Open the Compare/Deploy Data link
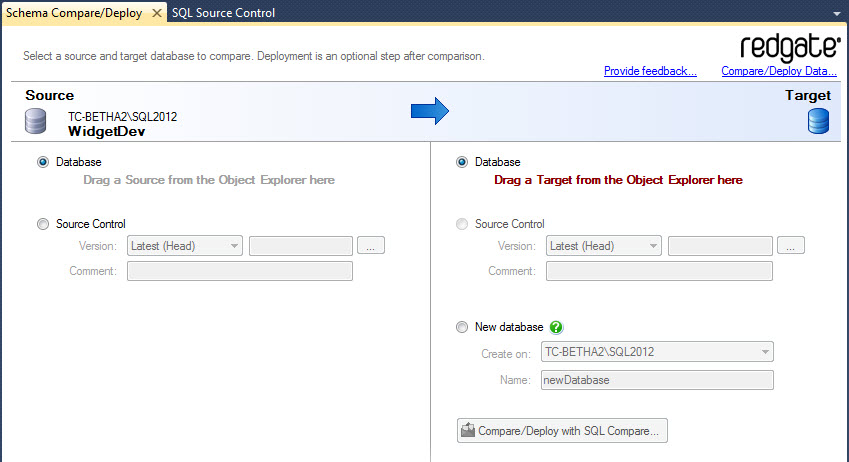849x462 pixels. [779, 71]
